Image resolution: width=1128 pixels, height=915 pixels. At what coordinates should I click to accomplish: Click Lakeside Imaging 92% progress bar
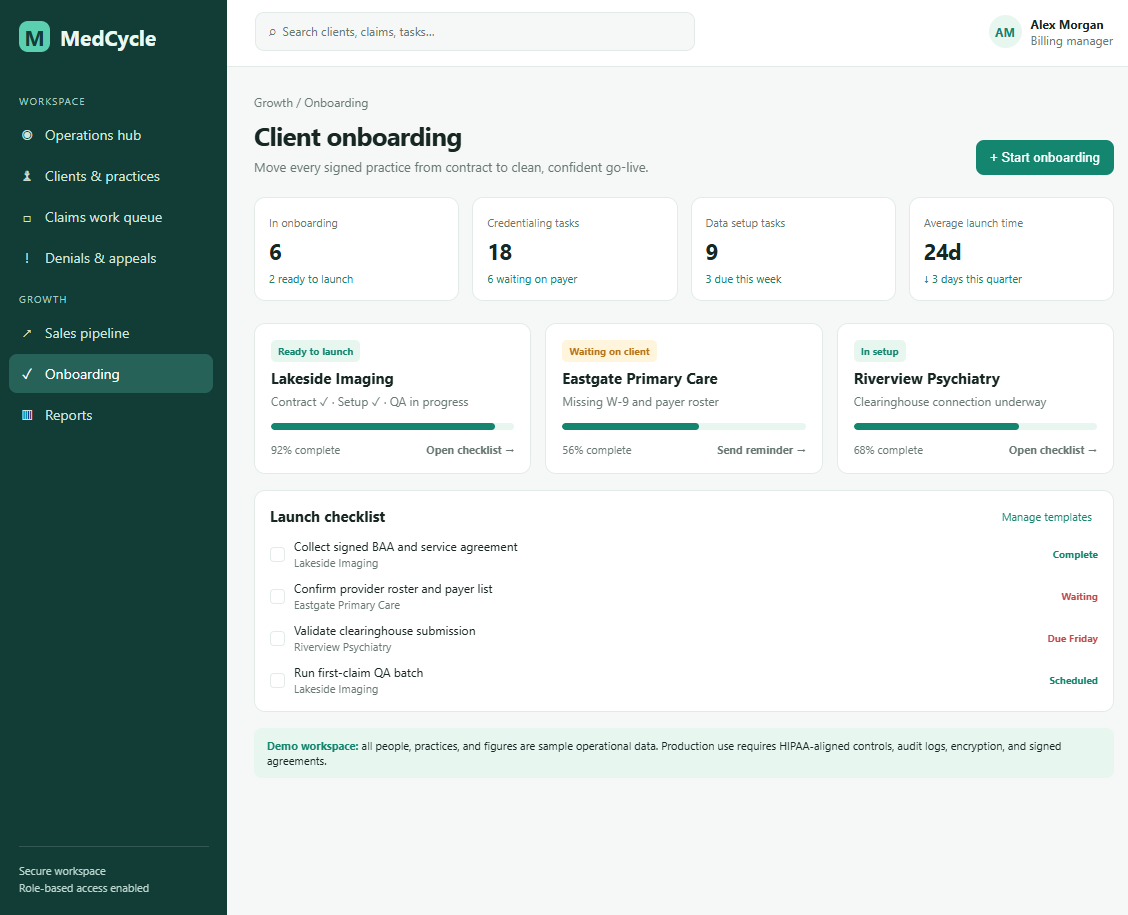click(x=392, y=427)
